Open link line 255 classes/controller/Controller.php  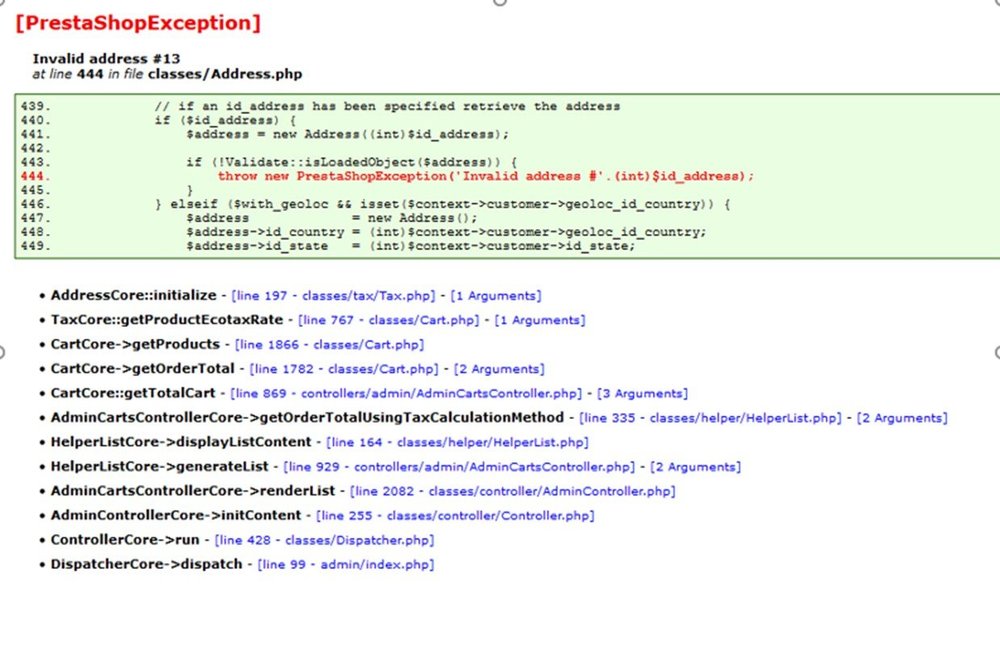(455, 516)
